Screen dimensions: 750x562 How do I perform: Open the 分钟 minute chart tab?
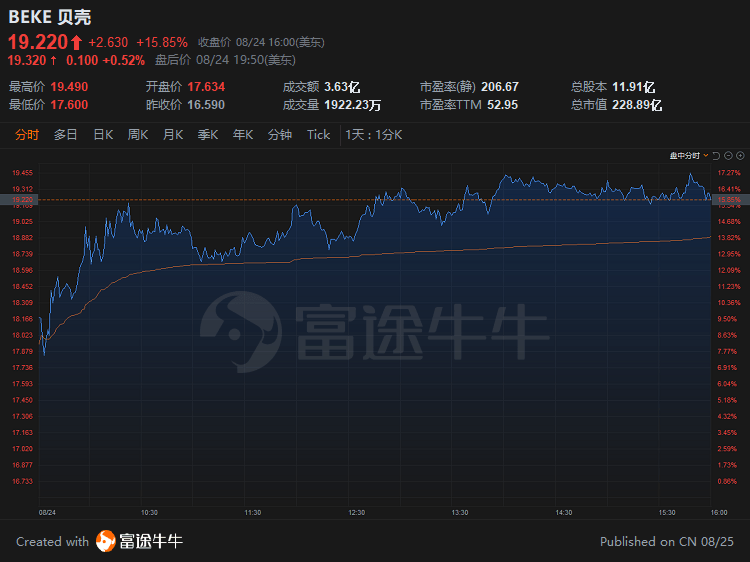[x=280, y=135]
